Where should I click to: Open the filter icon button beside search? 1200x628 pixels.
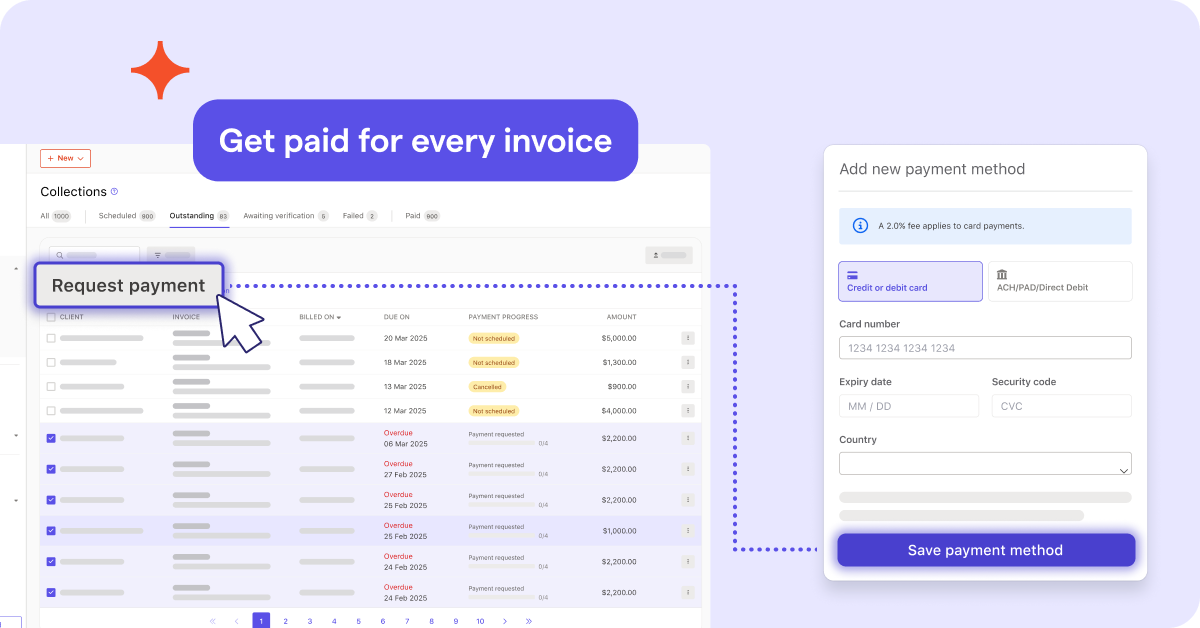pyautogui.click(x=158, y=255)
